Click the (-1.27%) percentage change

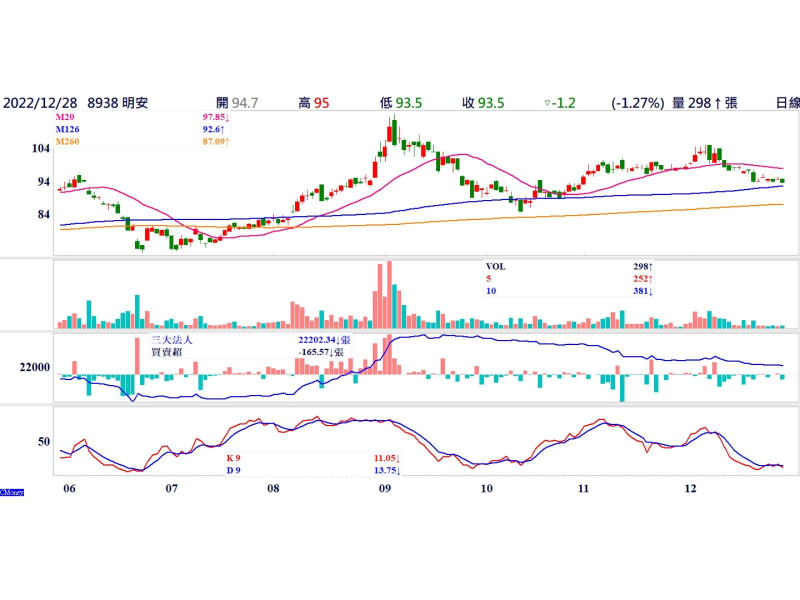638,102
